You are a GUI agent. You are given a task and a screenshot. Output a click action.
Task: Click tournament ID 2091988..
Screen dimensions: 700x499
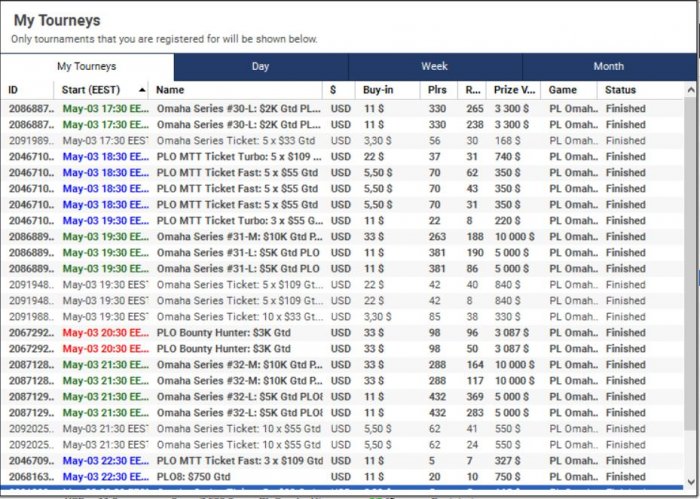(x=31, y=317)
